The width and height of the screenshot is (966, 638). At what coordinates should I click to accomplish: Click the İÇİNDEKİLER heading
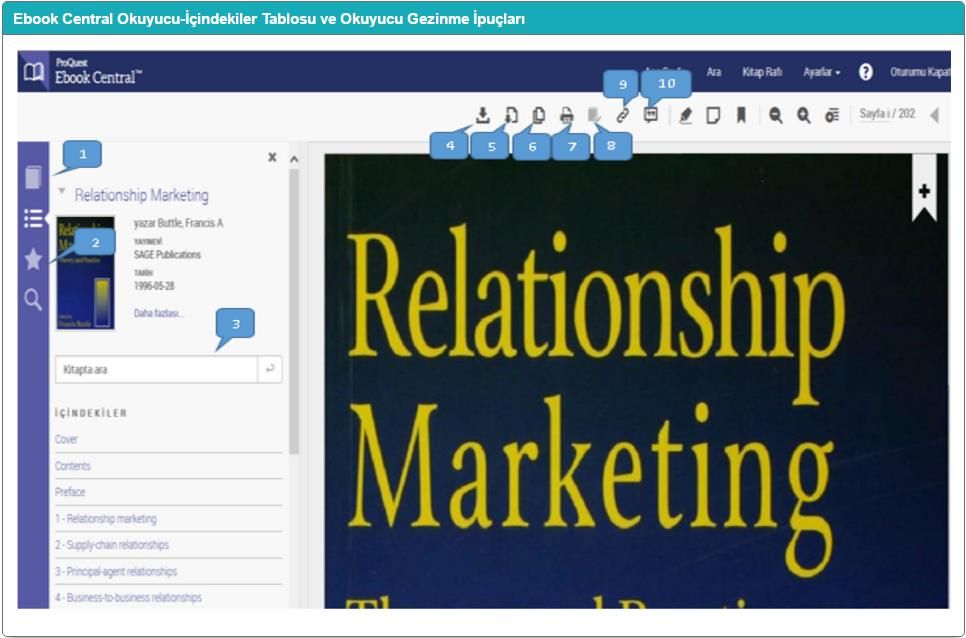[91, 413]
